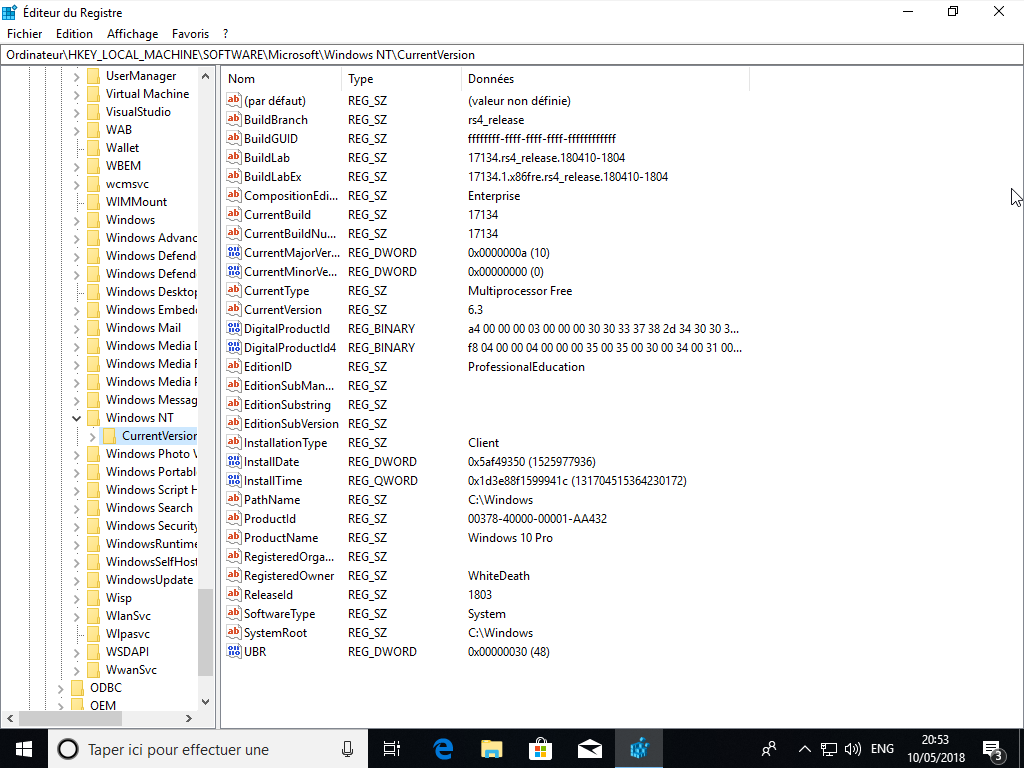Expand the Windows Mail key
Viewport: 1024px width, 768px height.
click(76, 328)
